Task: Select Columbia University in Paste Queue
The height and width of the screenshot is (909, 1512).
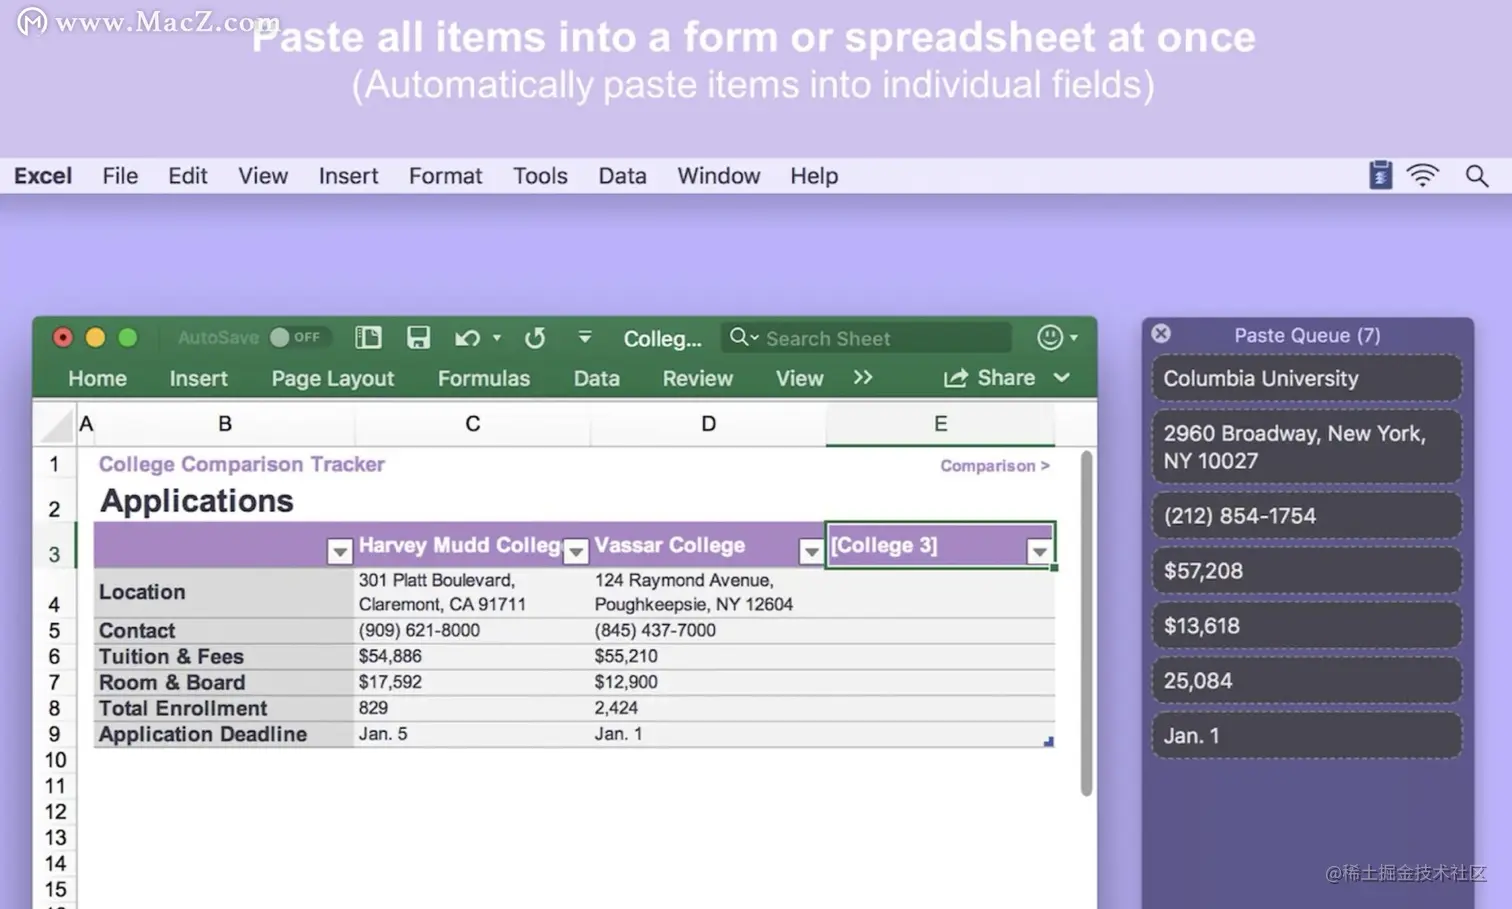Action: [1306, 379]
